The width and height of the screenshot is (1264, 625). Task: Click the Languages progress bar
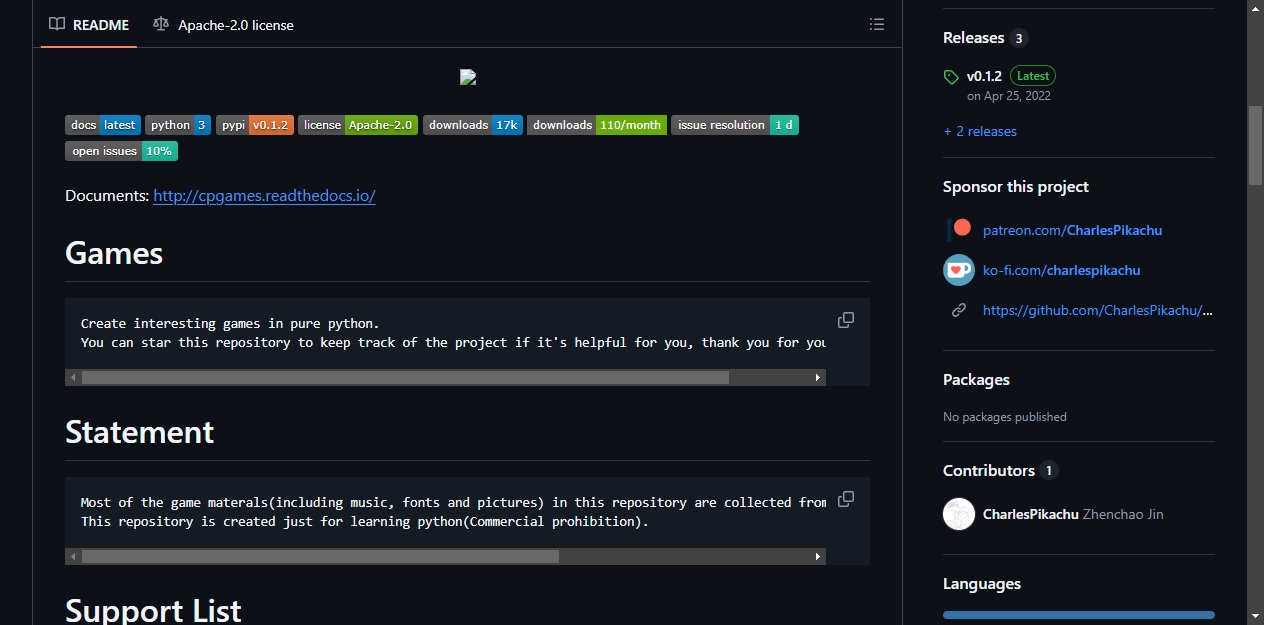pos(1079,615)
